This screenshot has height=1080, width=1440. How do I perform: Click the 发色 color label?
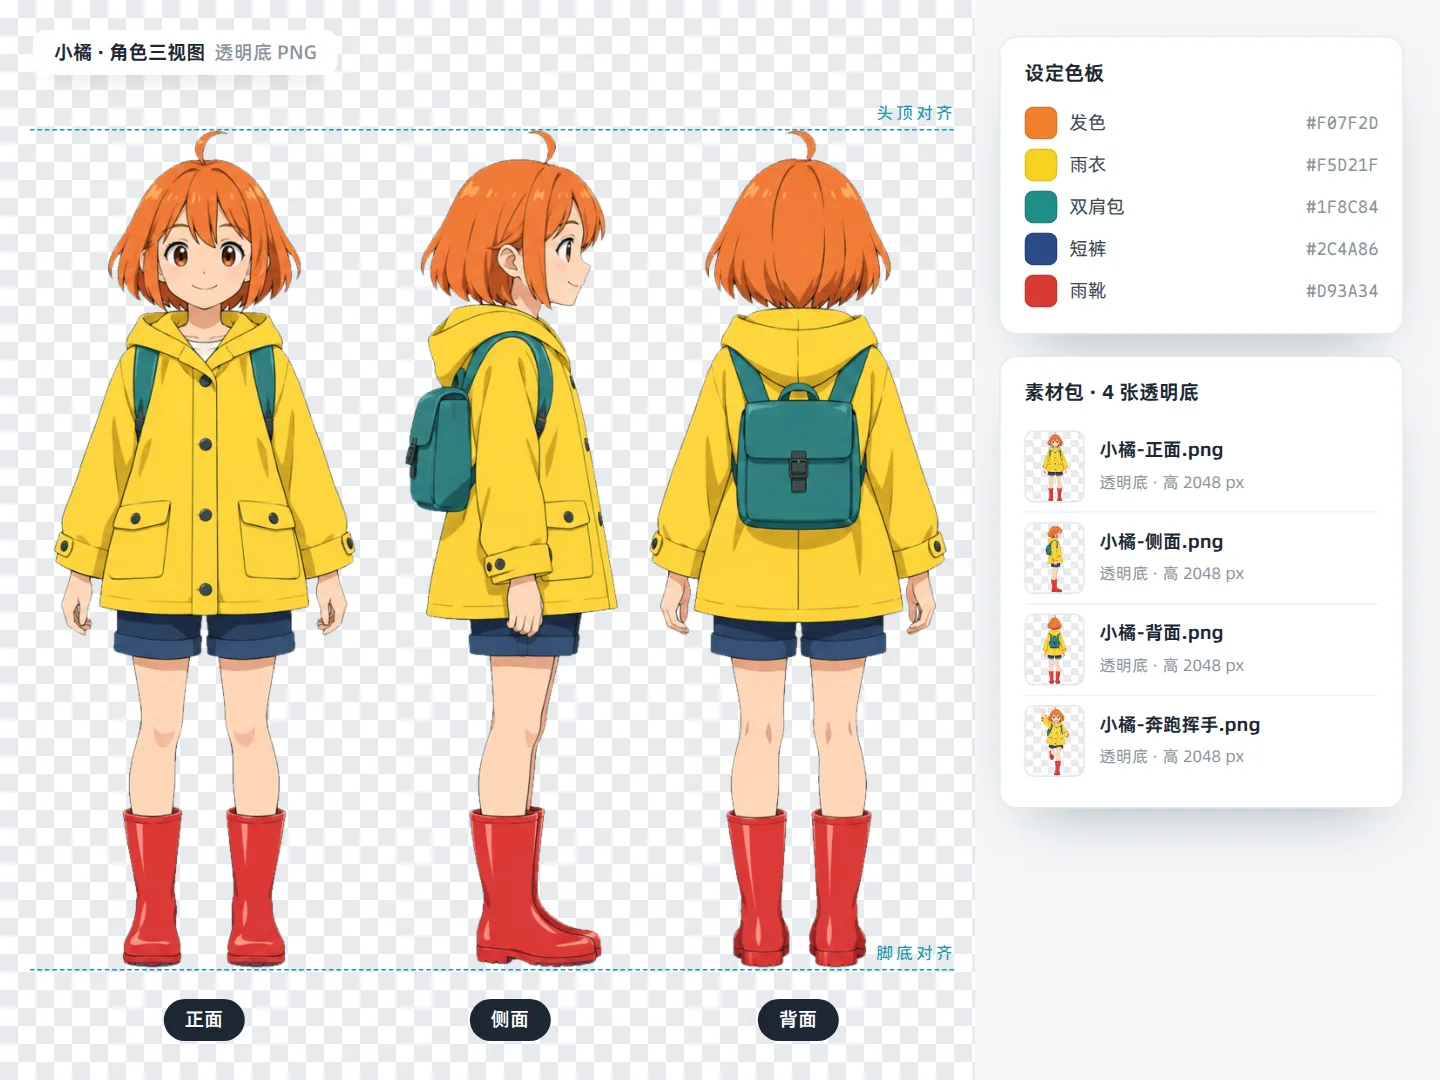[1087, 123]
